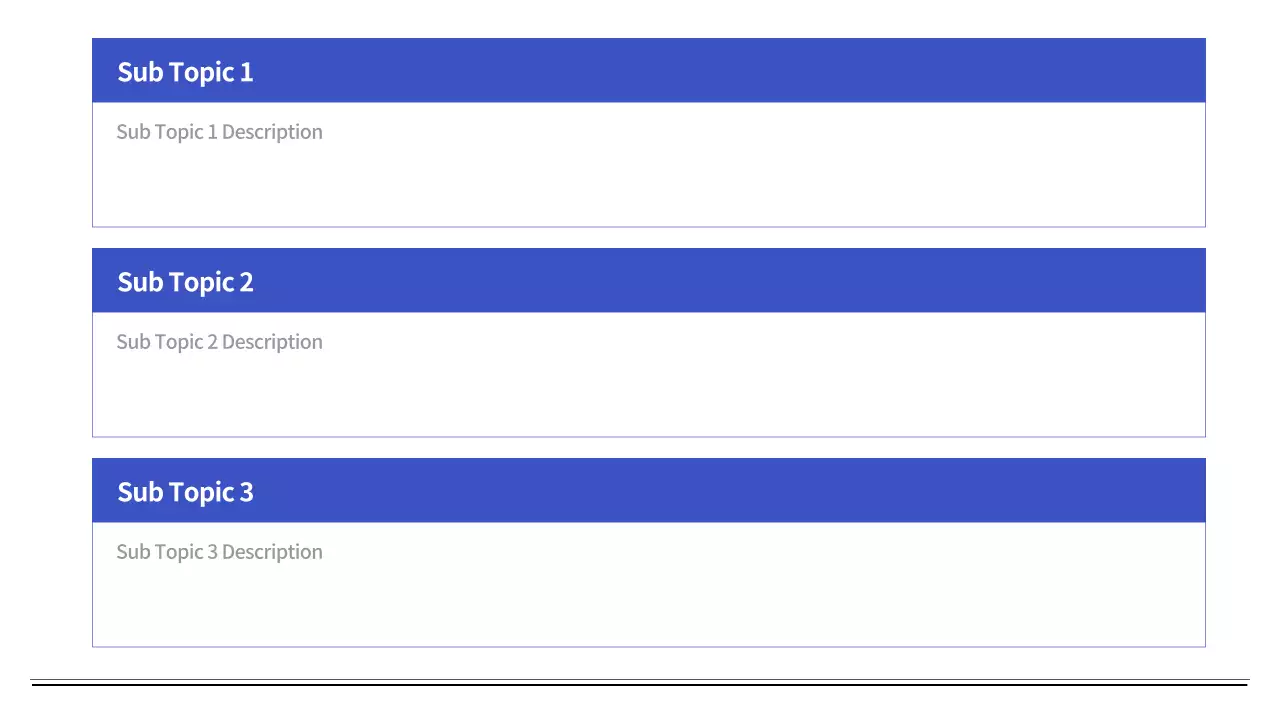
Task: Click the numeral "3" in the third blue header
Action: pyautogui.click(x=246, y=492)
